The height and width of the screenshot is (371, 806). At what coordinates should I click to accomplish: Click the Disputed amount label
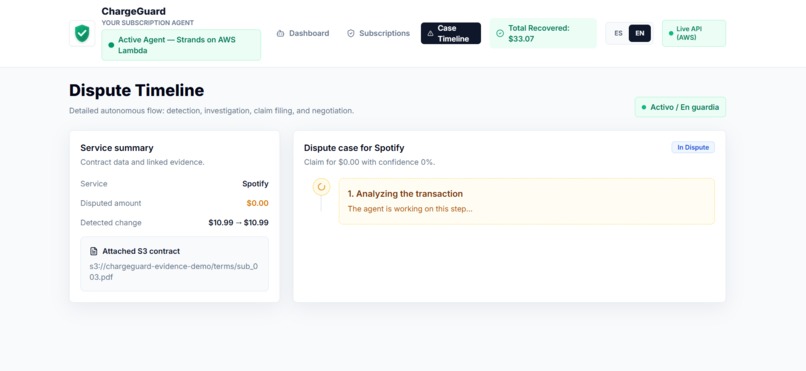pos(111,203)
